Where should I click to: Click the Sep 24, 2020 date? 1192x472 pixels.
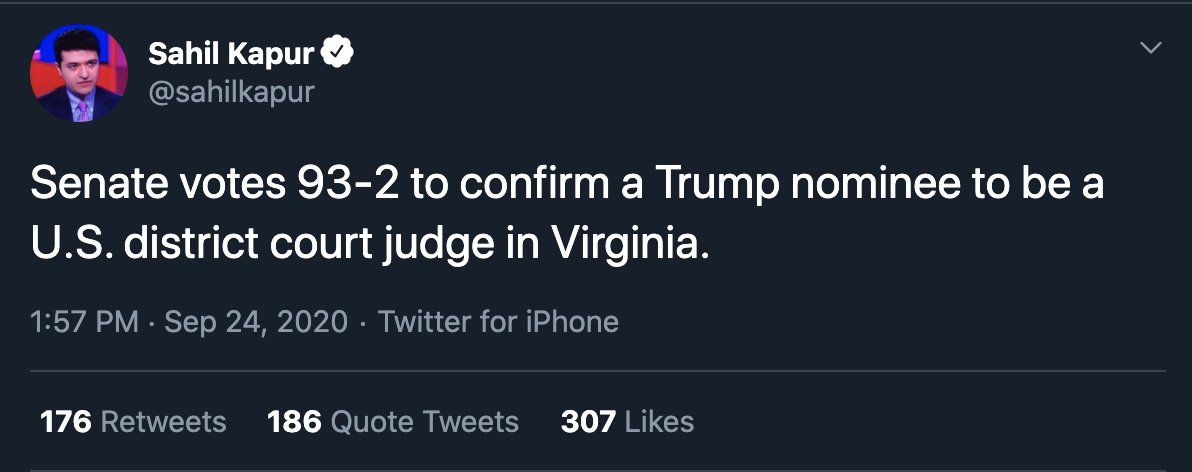pyautogui.click(x=256, y=322)
